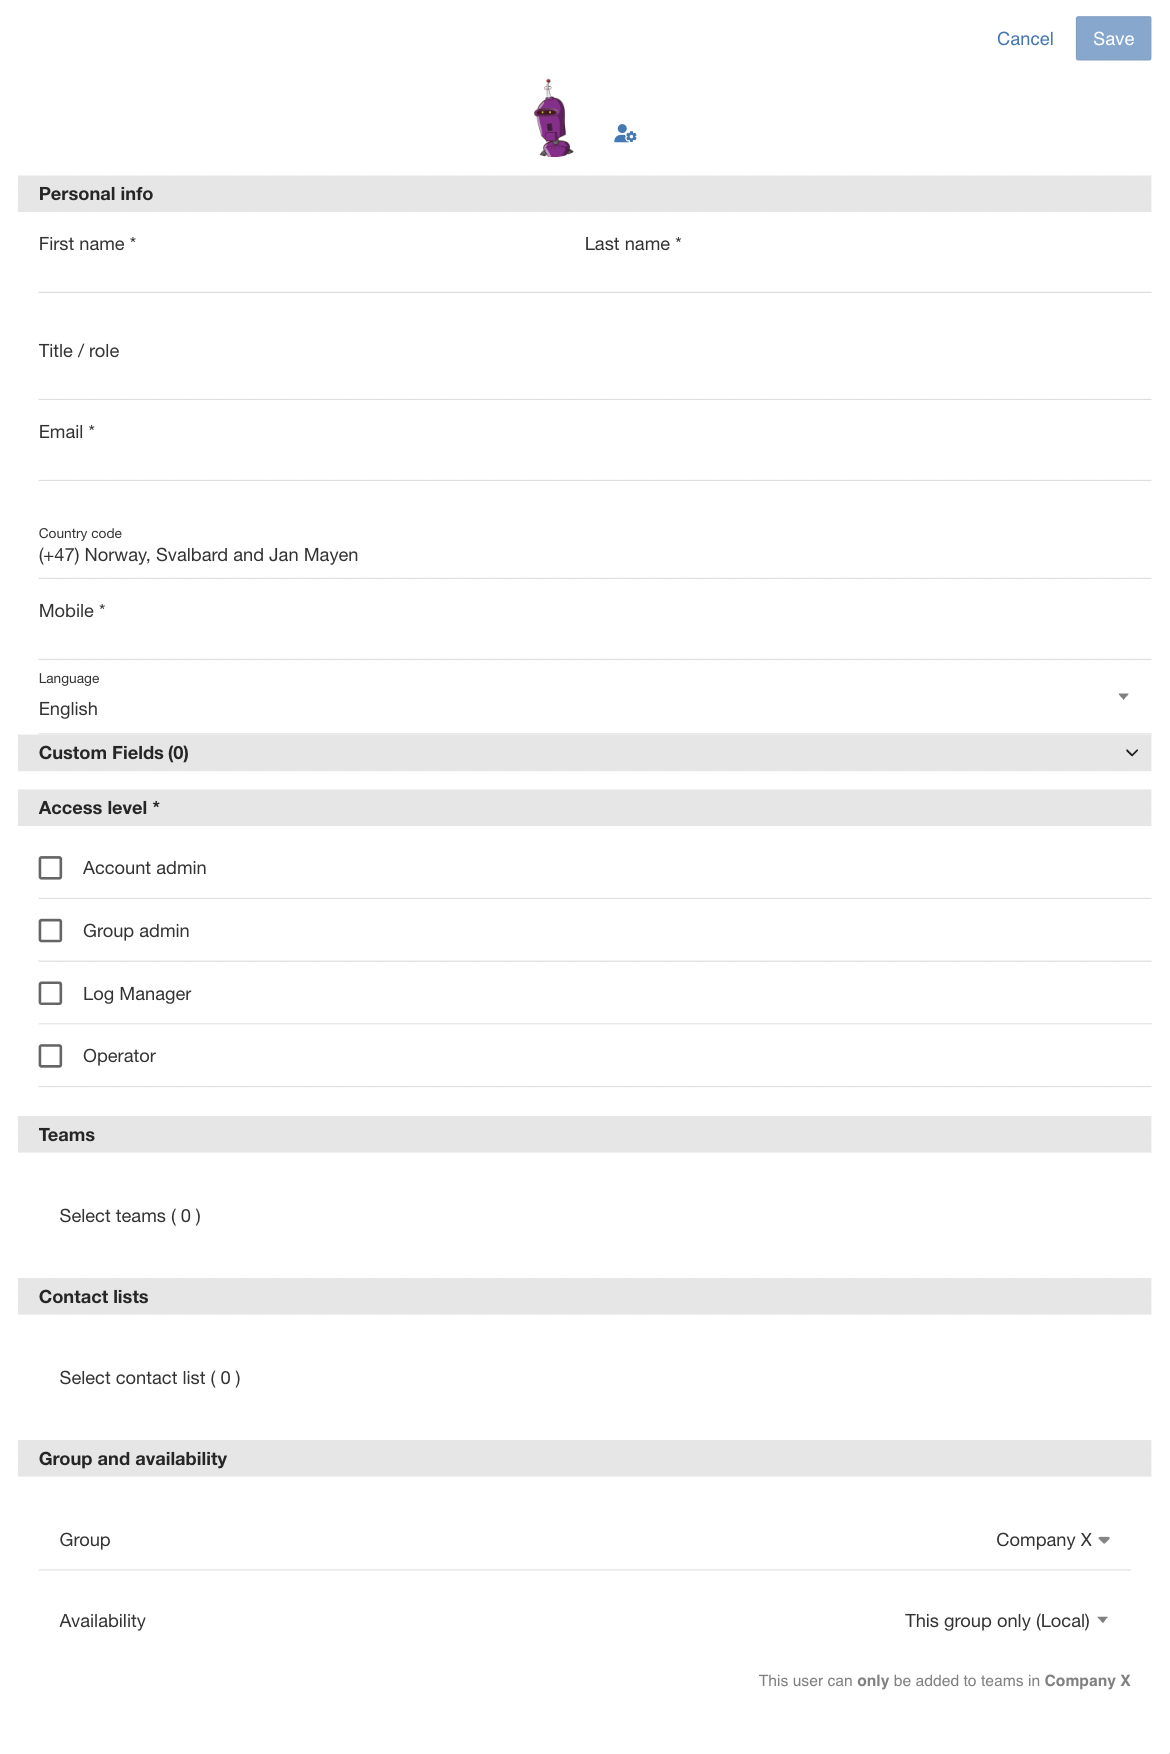Open the Group dropdown showing Company X
Image resolution: width=1170 pixels, height=1754 pixels.
point(1053,1540)
